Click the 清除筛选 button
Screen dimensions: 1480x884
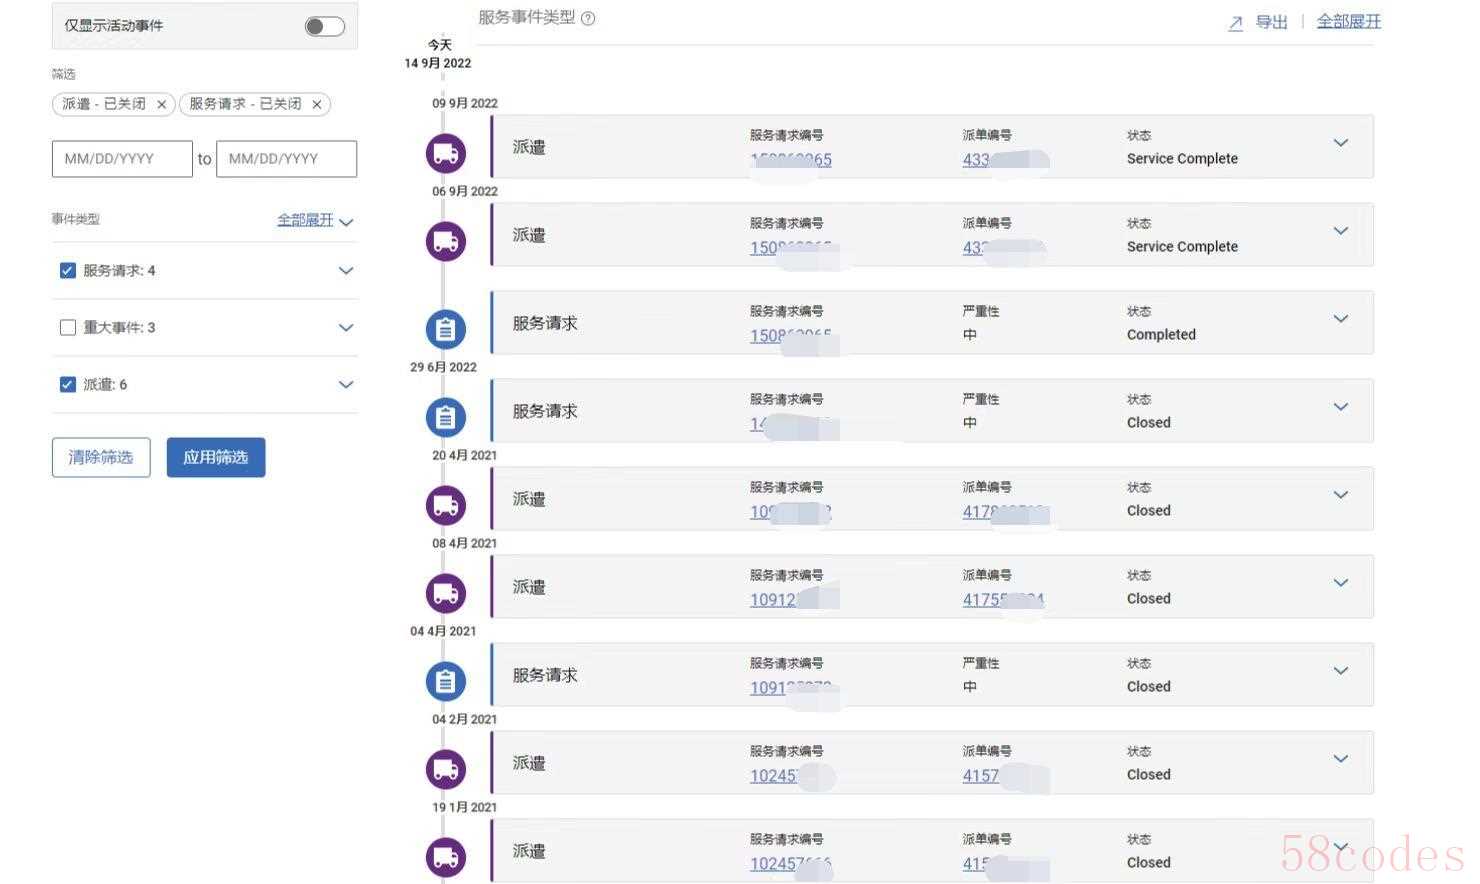tap(101, 457)
